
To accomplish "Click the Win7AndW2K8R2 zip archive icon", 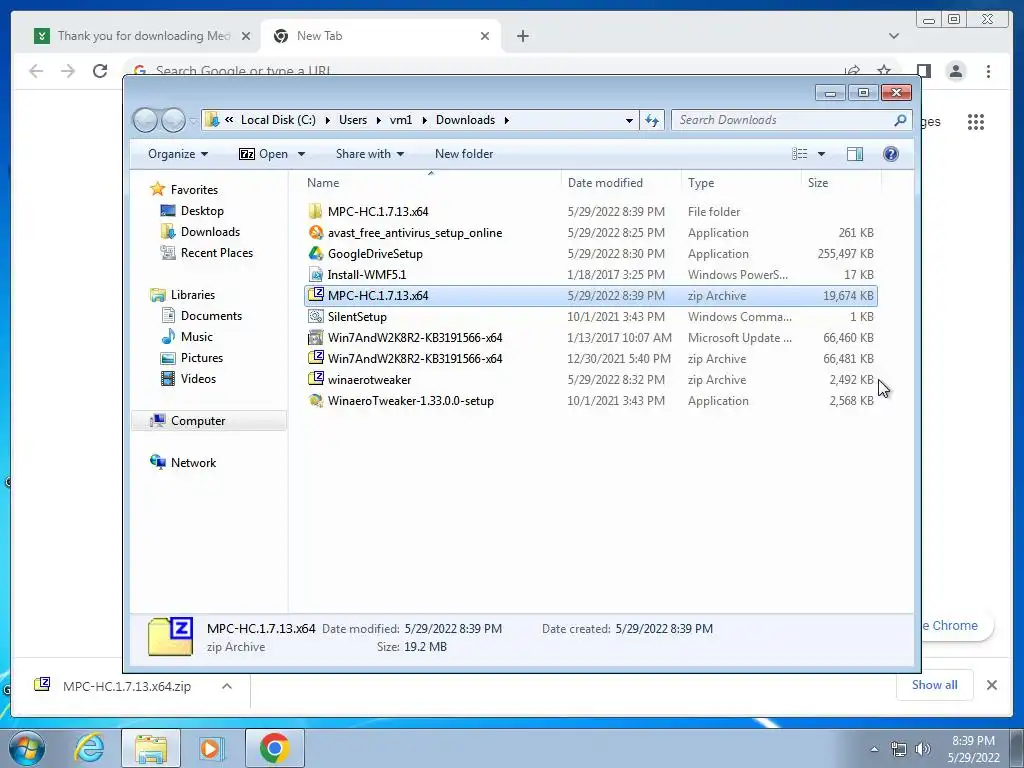I will tap(315, 359).
